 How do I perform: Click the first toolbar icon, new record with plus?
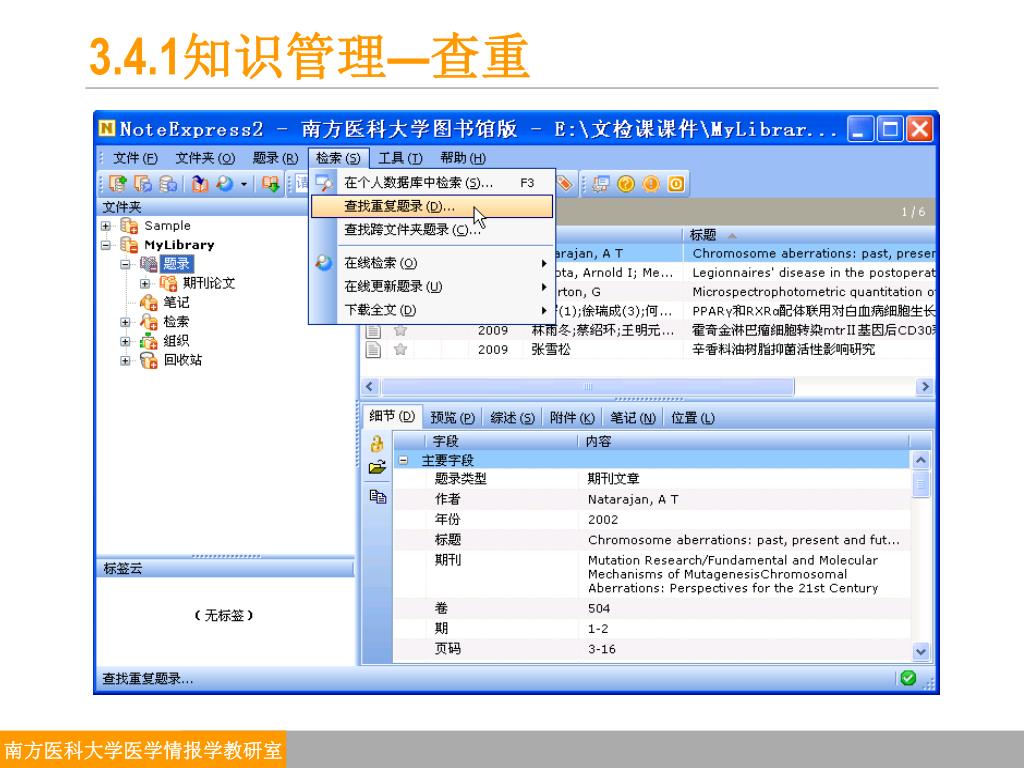click(118, 184)
